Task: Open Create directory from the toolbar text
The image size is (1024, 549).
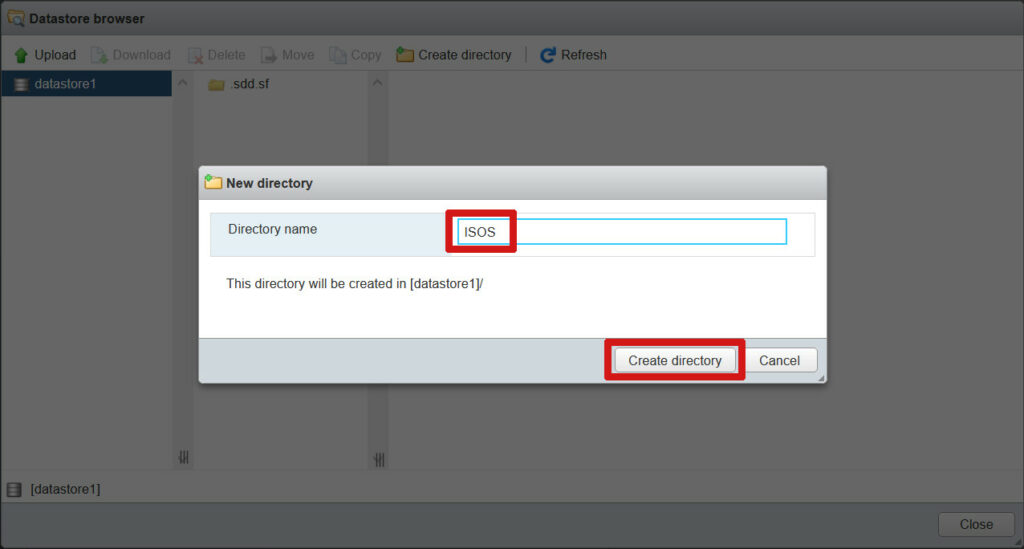Action: [x=464, y=55]
